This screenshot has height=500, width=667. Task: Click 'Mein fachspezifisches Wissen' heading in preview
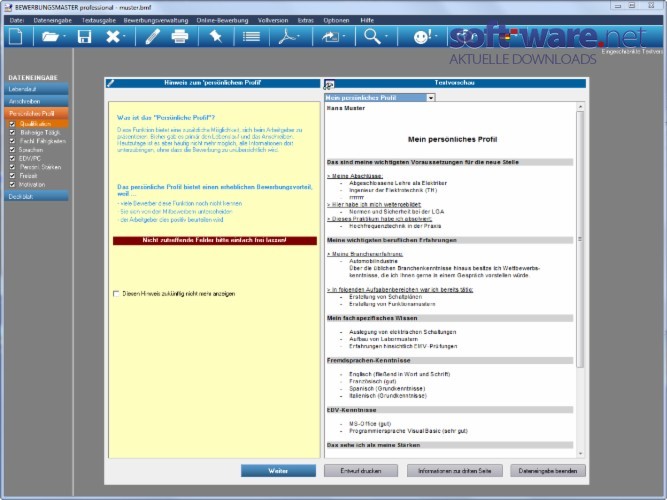[372, 318]
